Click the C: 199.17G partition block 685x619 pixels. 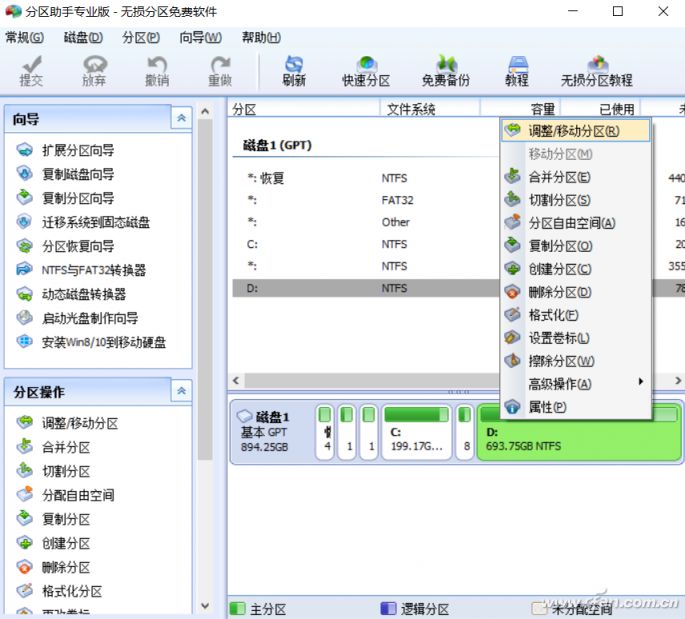tap(417, 432)
